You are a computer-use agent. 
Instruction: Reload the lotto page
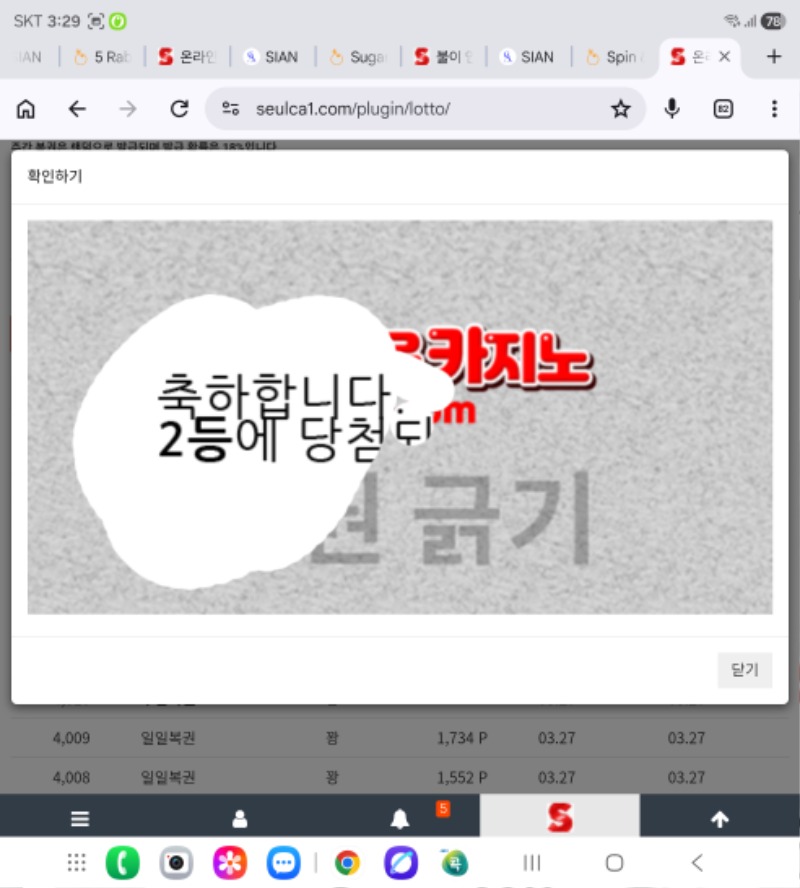pos(179,109)
